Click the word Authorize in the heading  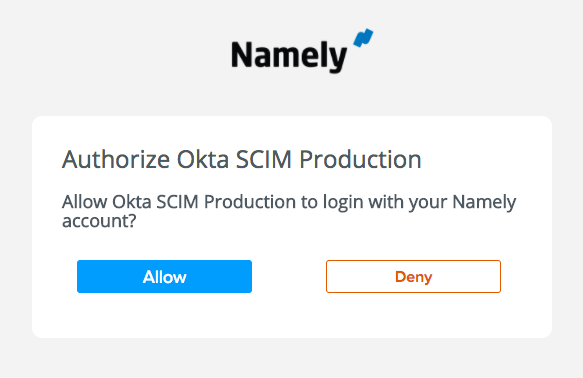pos(116,160)
